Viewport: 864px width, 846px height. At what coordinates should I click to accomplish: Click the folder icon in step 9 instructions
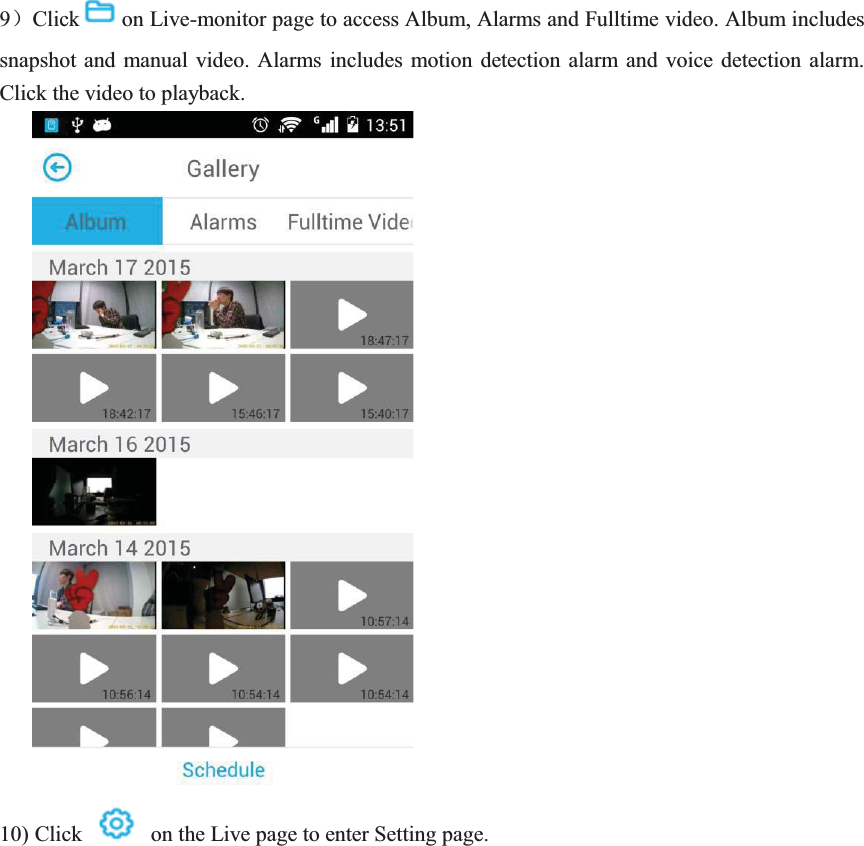pyautogui.click(x=101, y=13)
